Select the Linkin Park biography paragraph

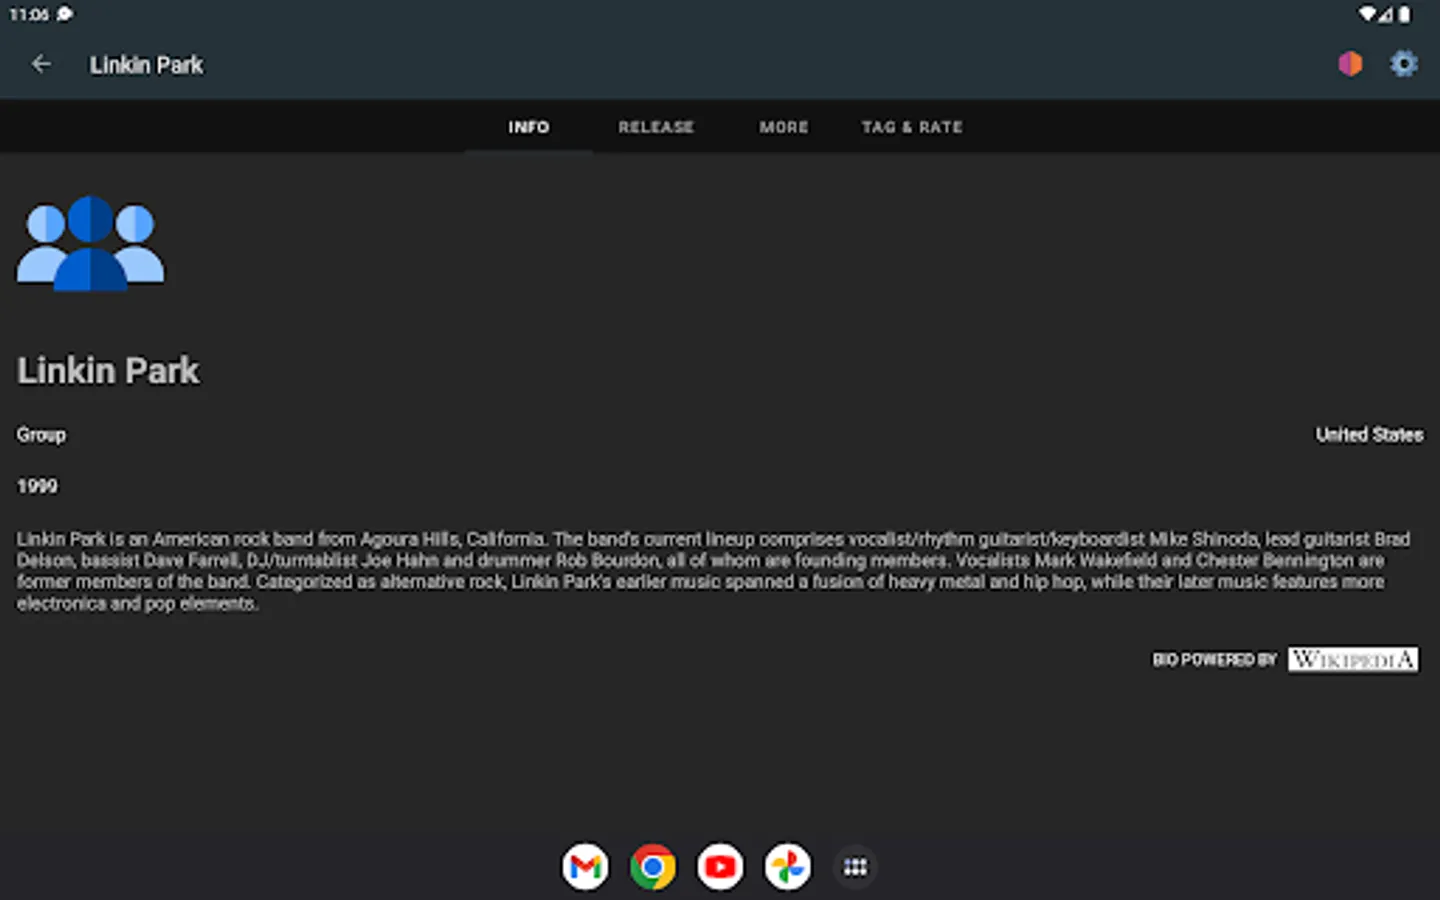(714, 571)
